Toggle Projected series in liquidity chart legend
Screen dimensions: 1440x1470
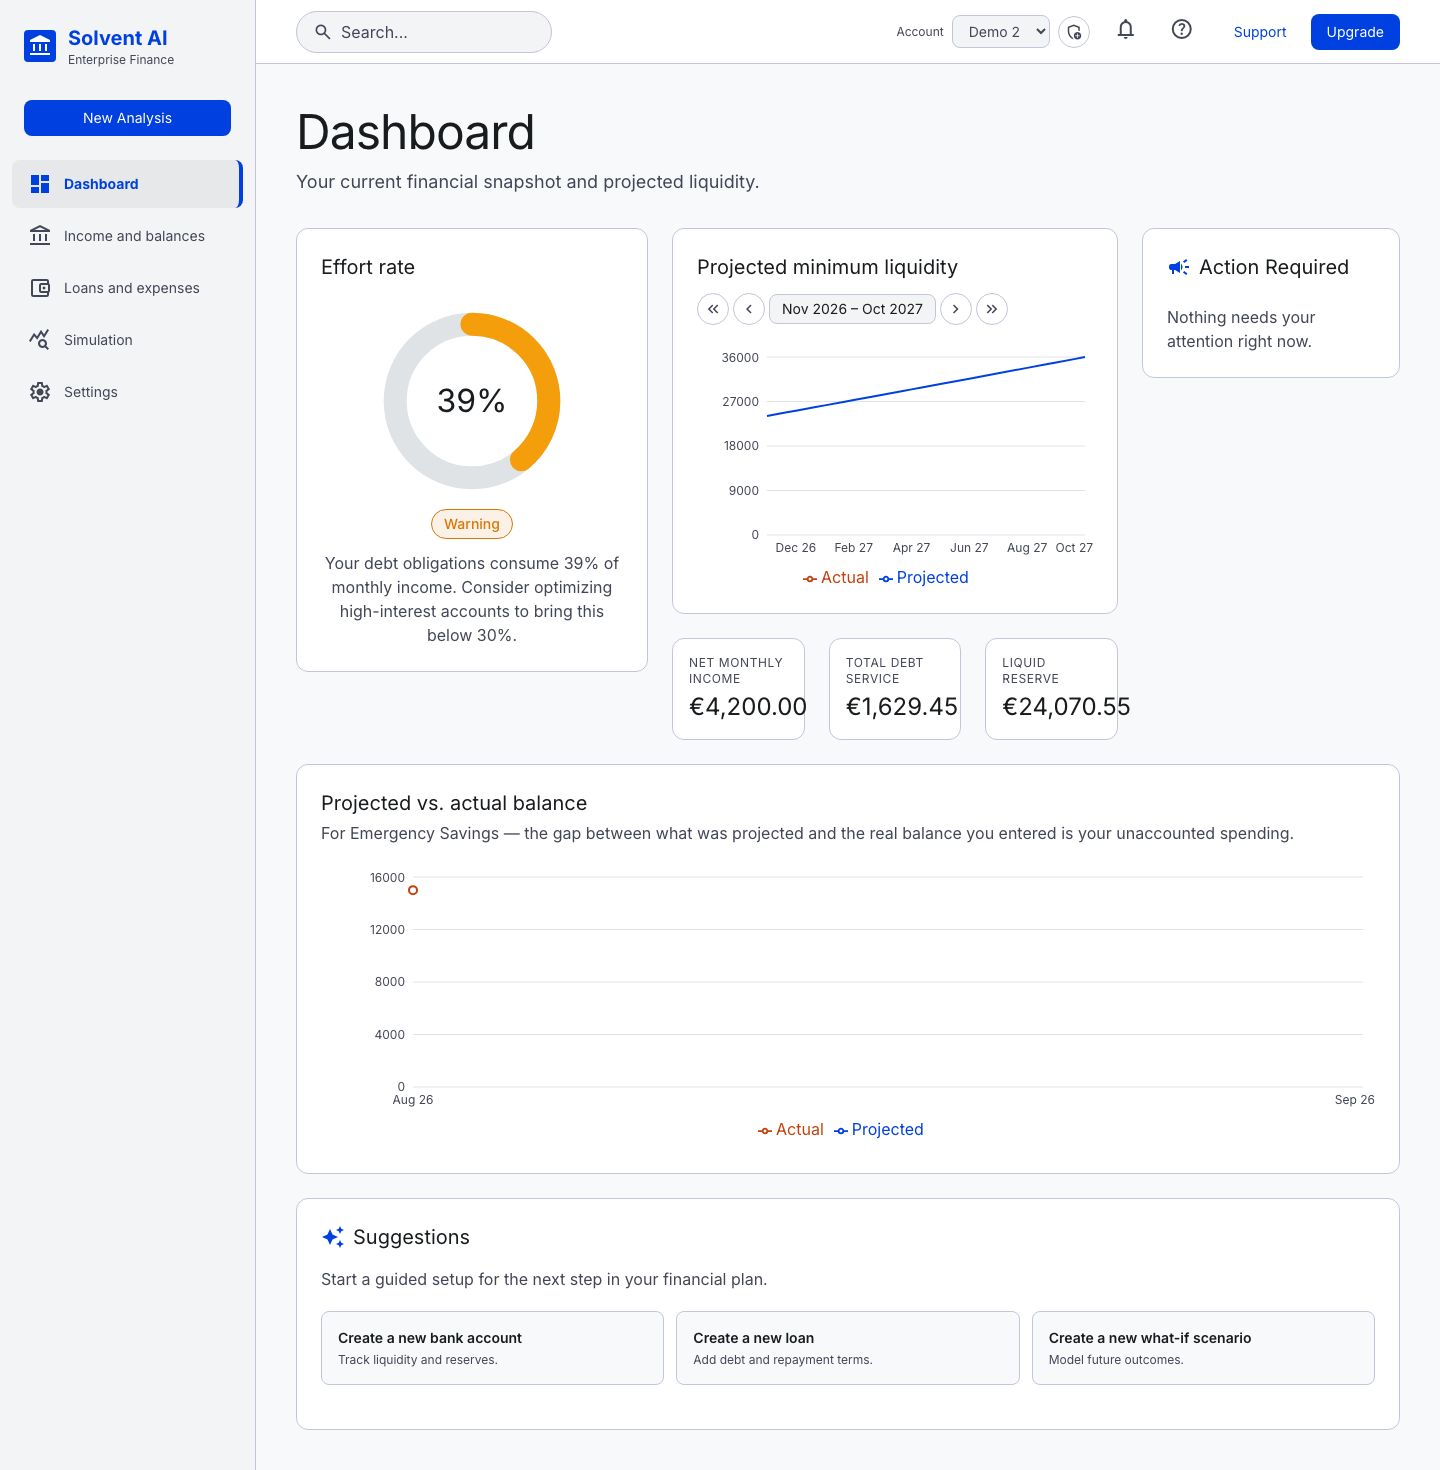click(x=924, y=578)
